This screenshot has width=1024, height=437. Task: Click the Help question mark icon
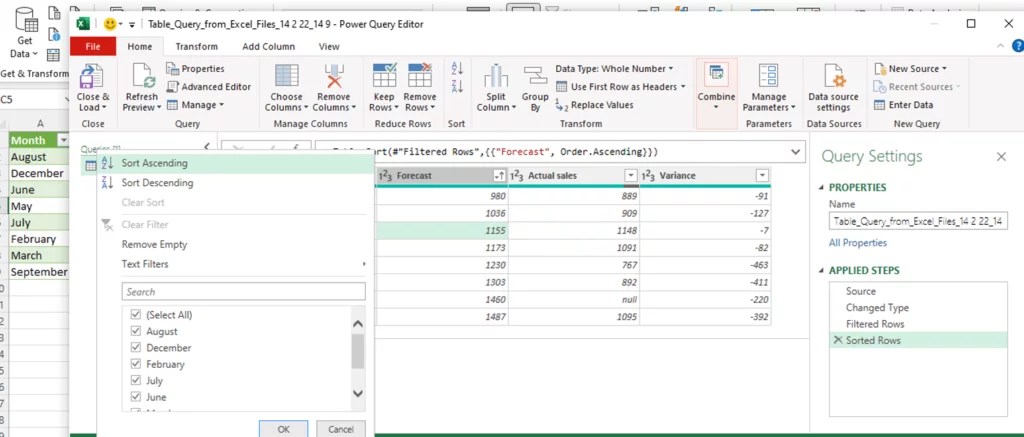1017,46
